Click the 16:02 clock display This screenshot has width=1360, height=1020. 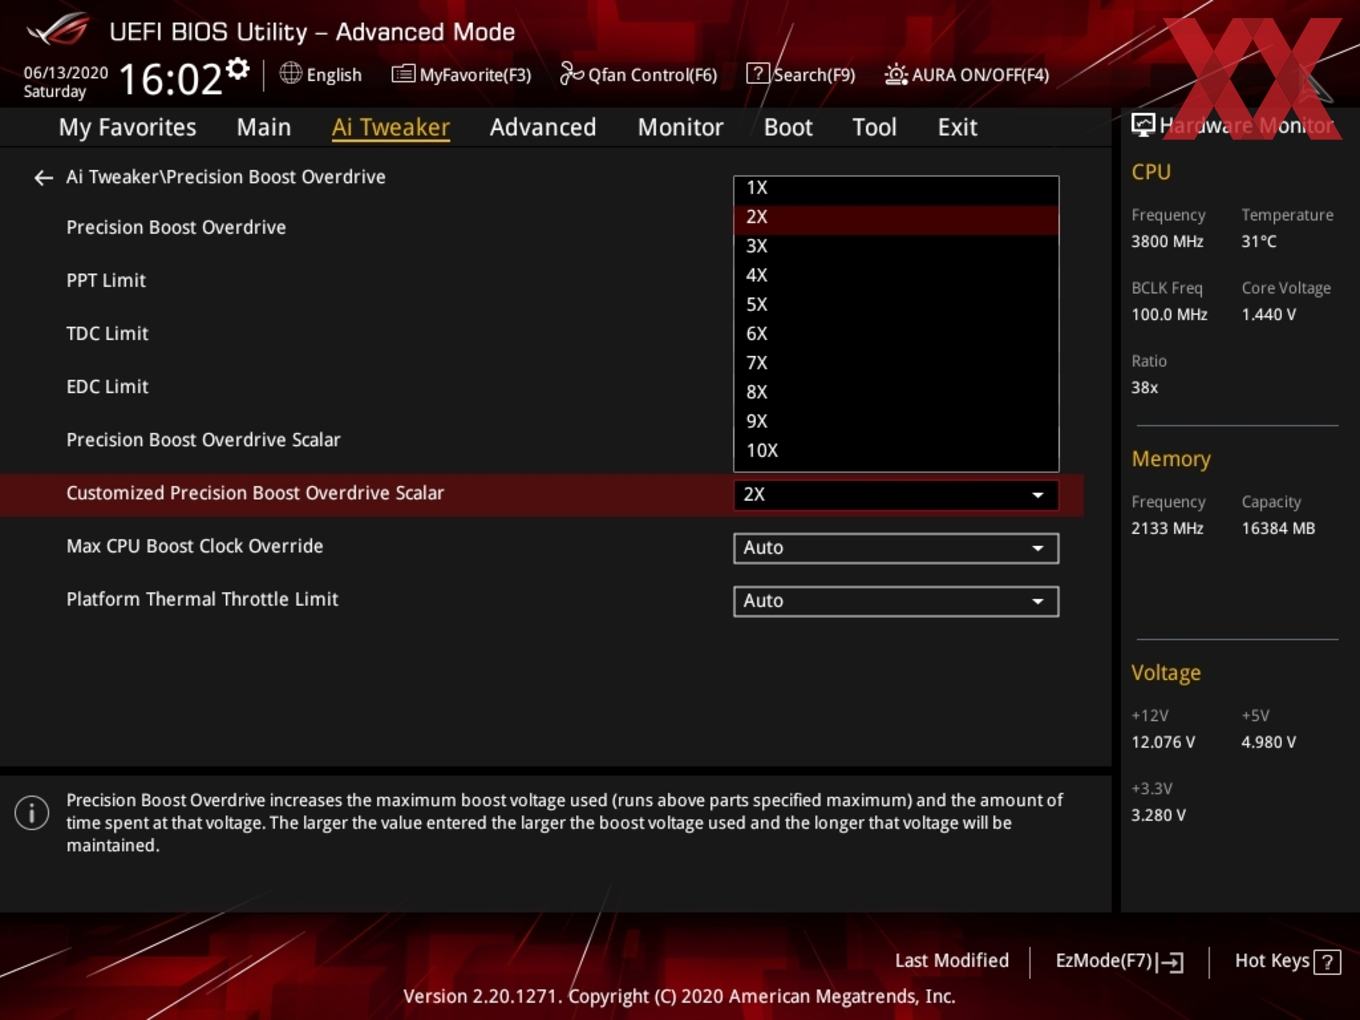pyautogui.click(x=170, y=78)
